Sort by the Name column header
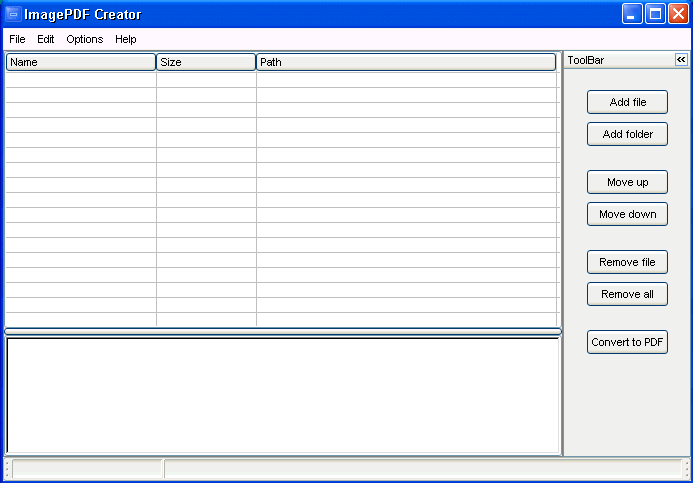 click(81, 62)
